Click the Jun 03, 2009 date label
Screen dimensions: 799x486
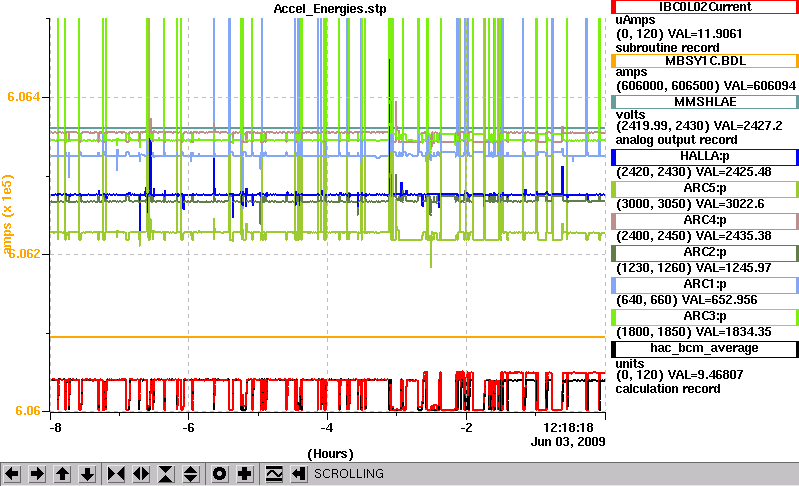[568, 441]
